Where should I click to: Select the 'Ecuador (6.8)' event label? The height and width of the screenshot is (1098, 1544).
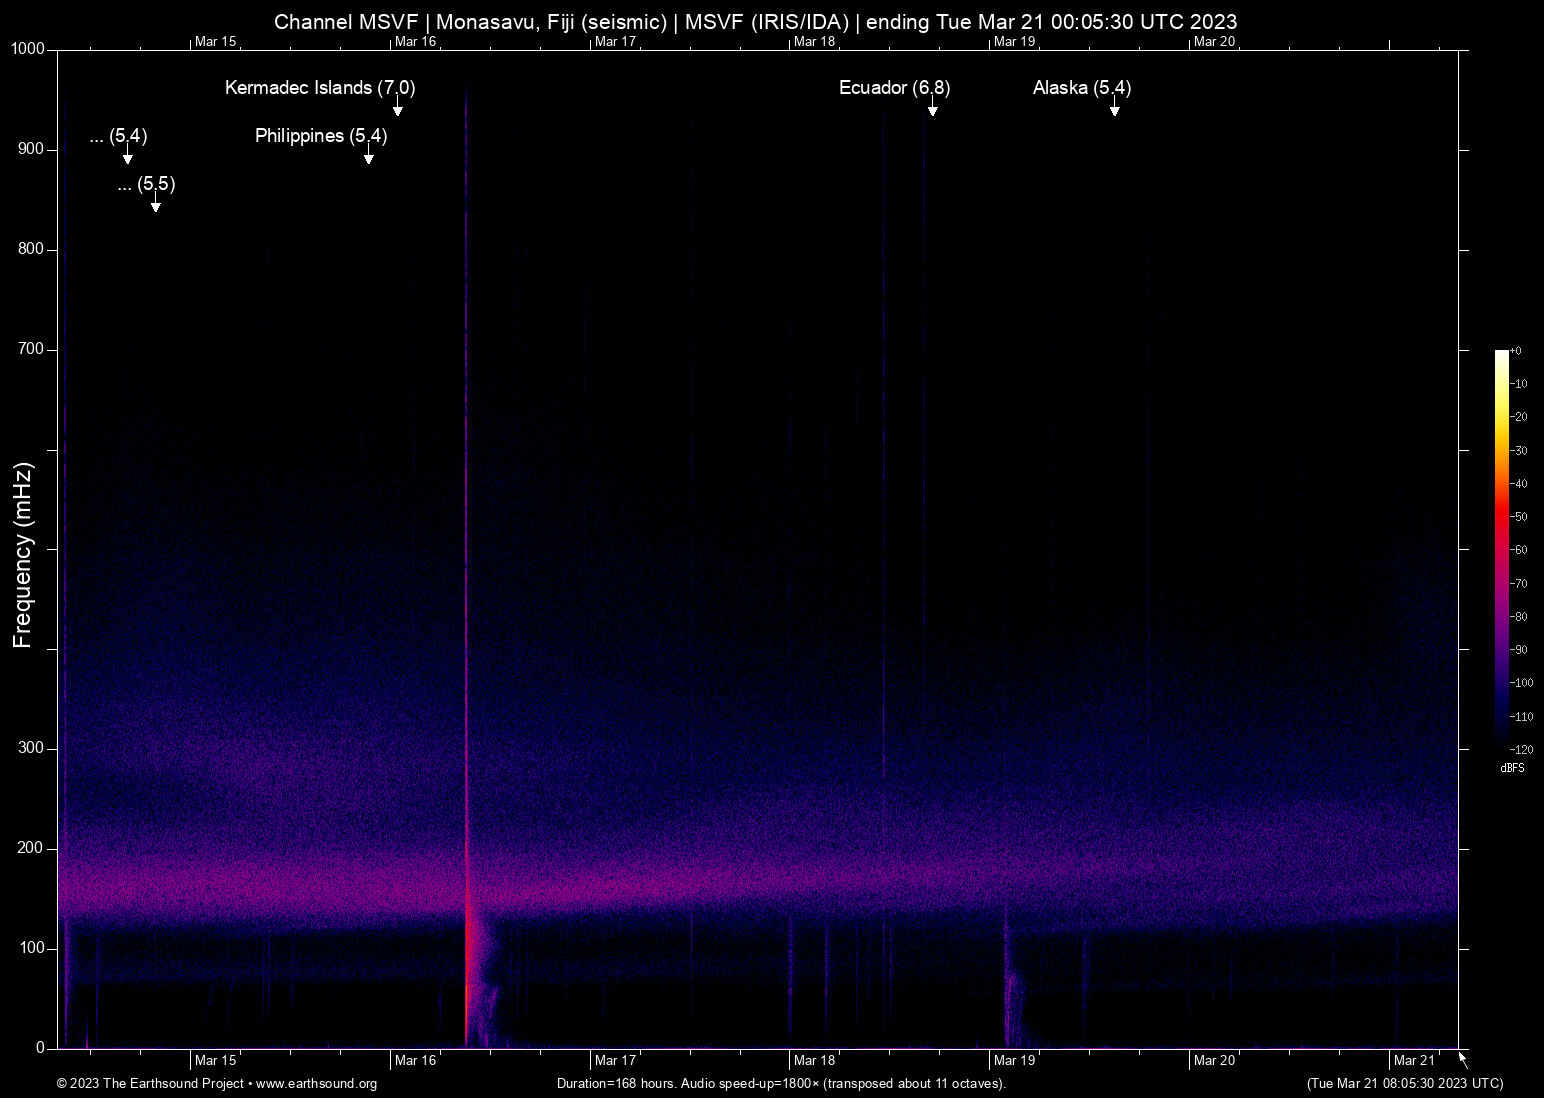(x=895, y=88)
